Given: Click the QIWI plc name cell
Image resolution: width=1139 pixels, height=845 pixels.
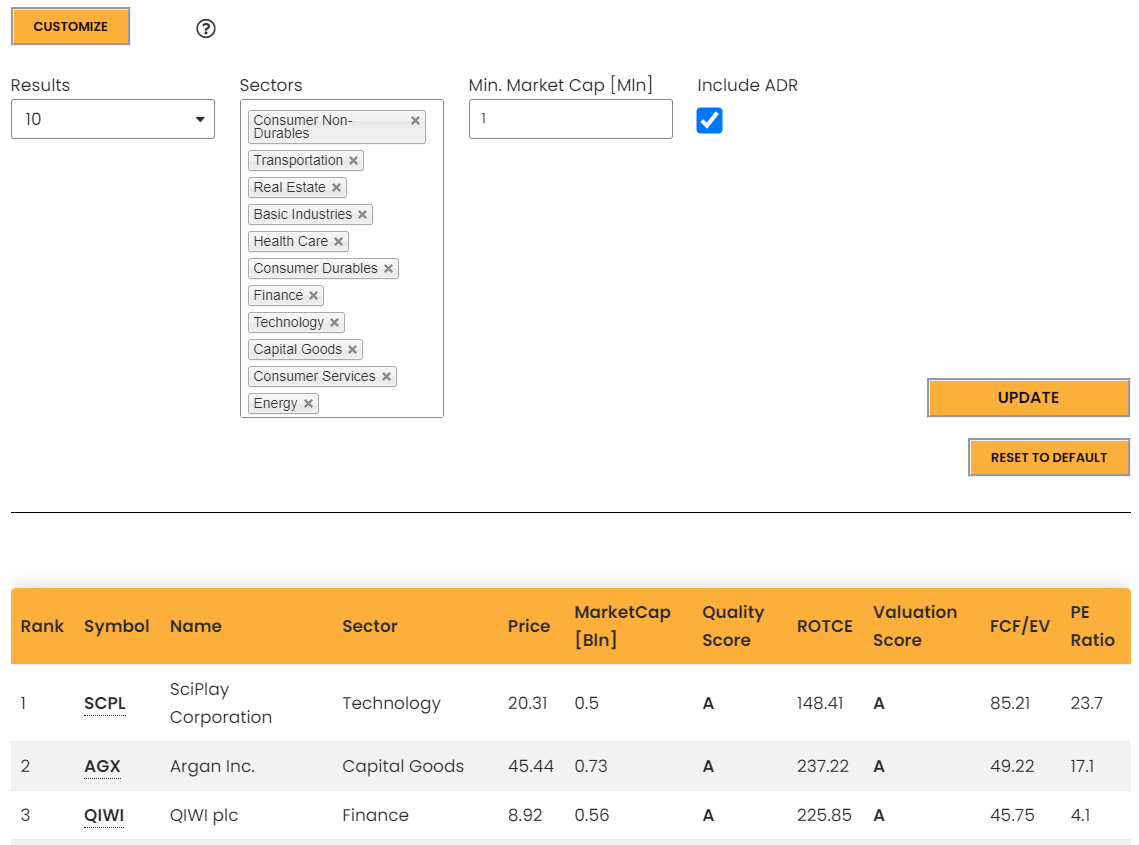Looking at the screenshot, I should (x=203, y=815).
